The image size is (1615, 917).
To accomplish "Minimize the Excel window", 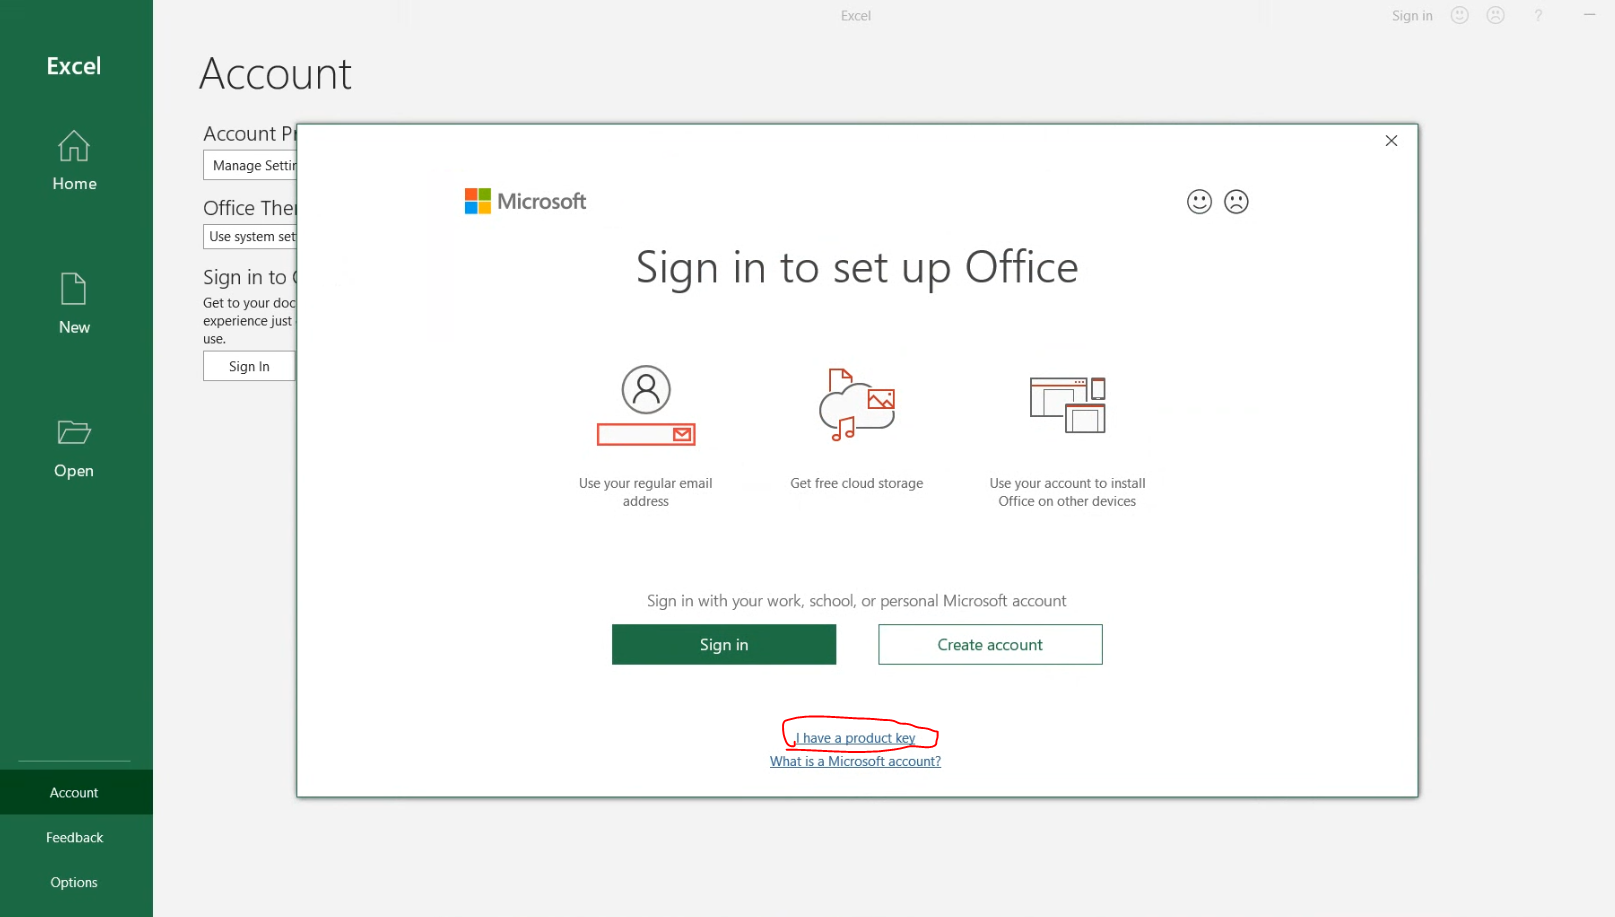I will click(x=1589, y=15).
